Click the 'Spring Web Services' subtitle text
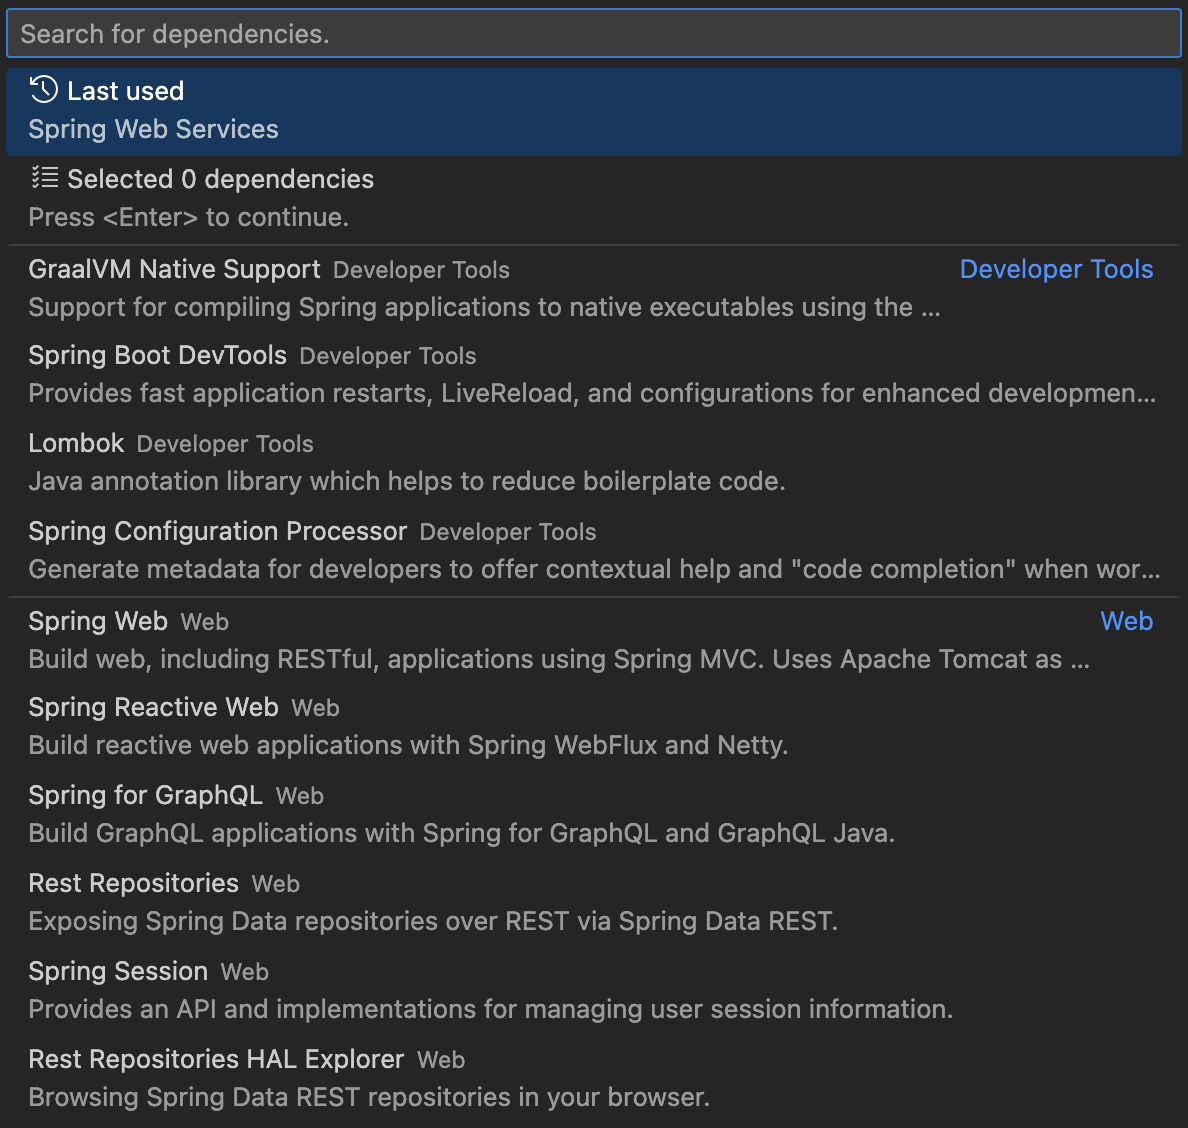 click(x=154, y=130)
